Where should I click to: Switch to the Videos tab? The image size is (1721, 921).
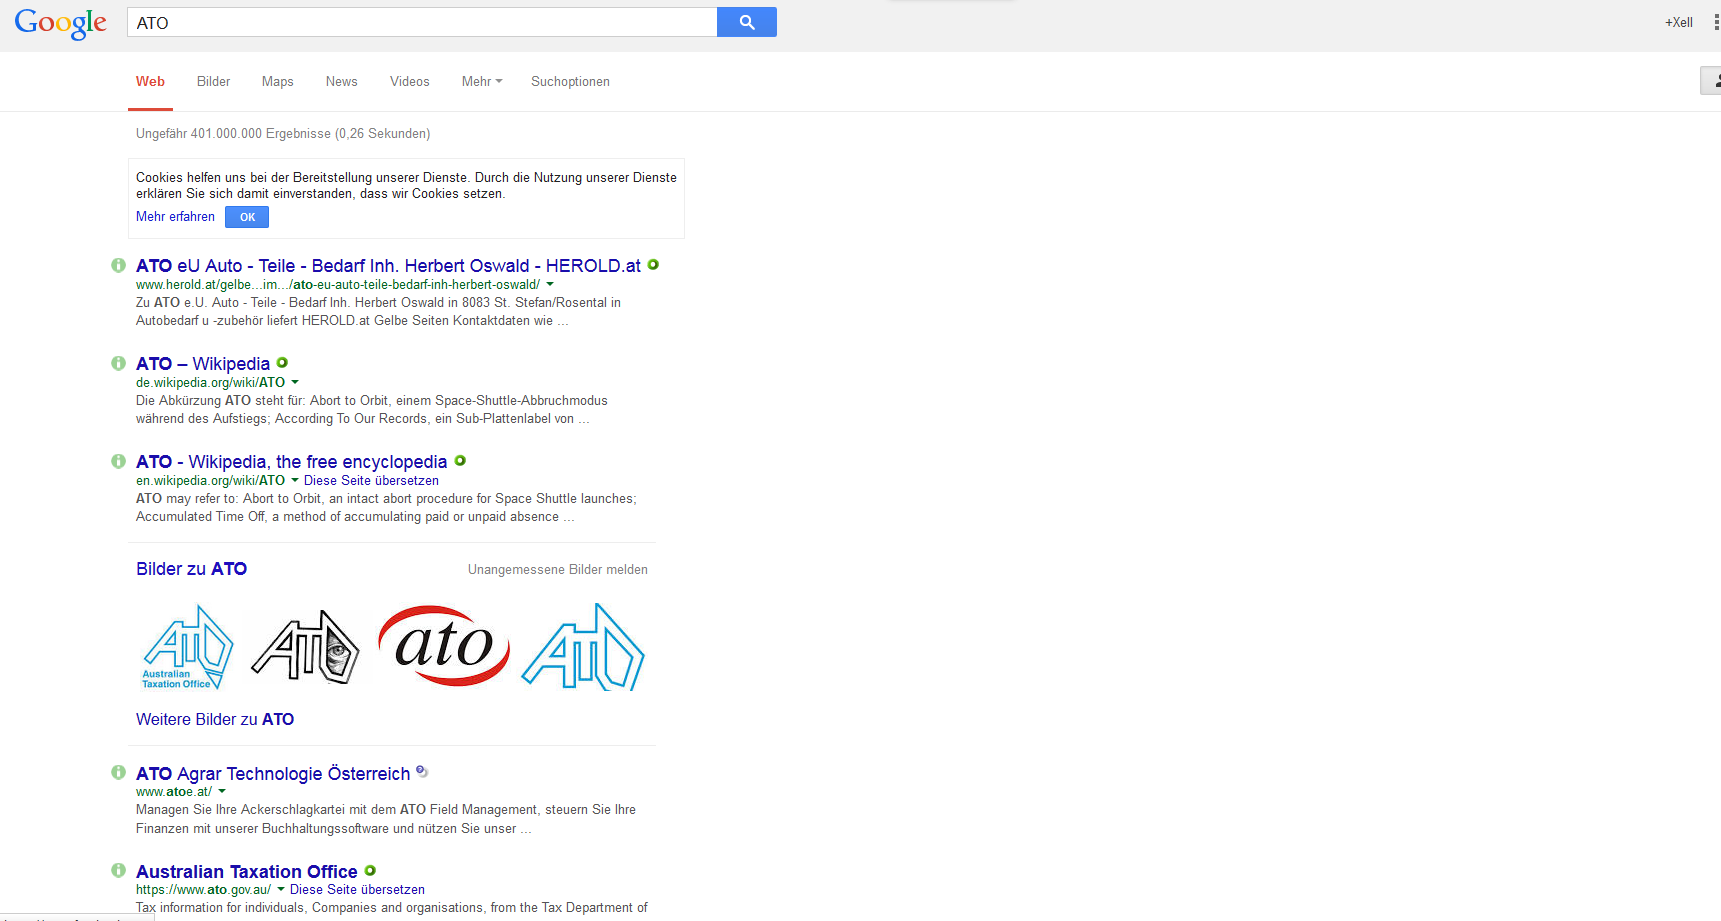pos(409,82)
